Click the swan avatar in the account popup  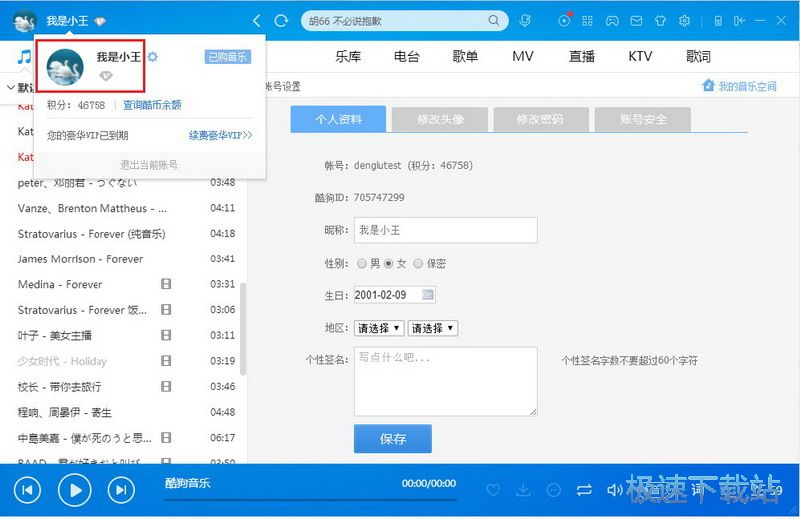(65, 67)
